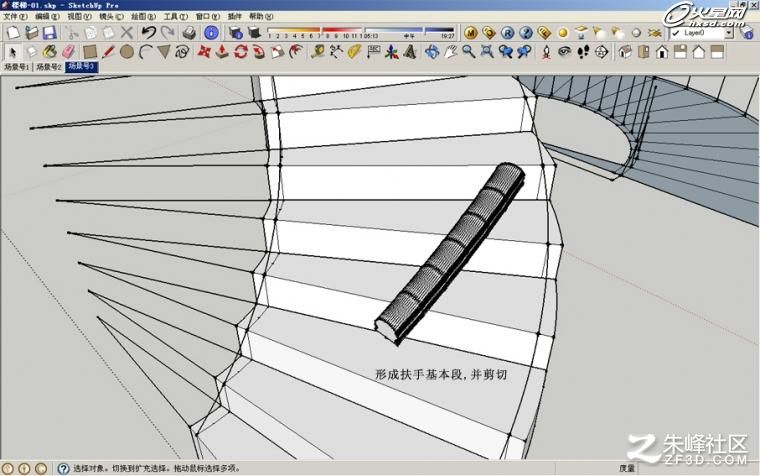Open the Shadow settings icon

pos(236,33)
